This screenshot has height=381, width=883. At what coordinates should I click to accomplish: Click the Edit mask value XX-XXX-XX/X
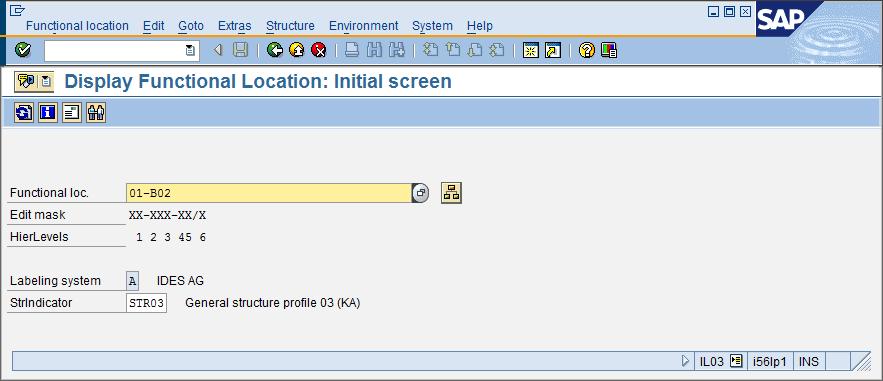point(167,215)
